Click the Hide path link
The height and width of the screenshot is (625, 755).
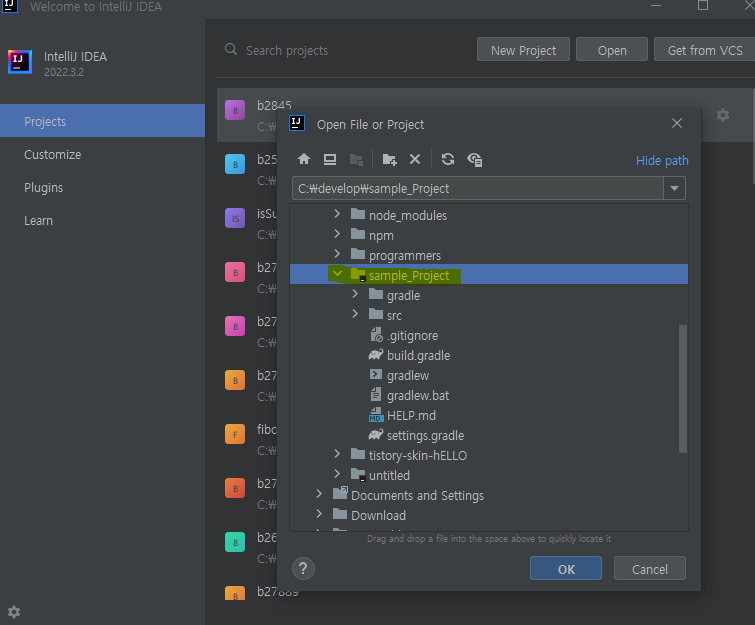point(662,160)
